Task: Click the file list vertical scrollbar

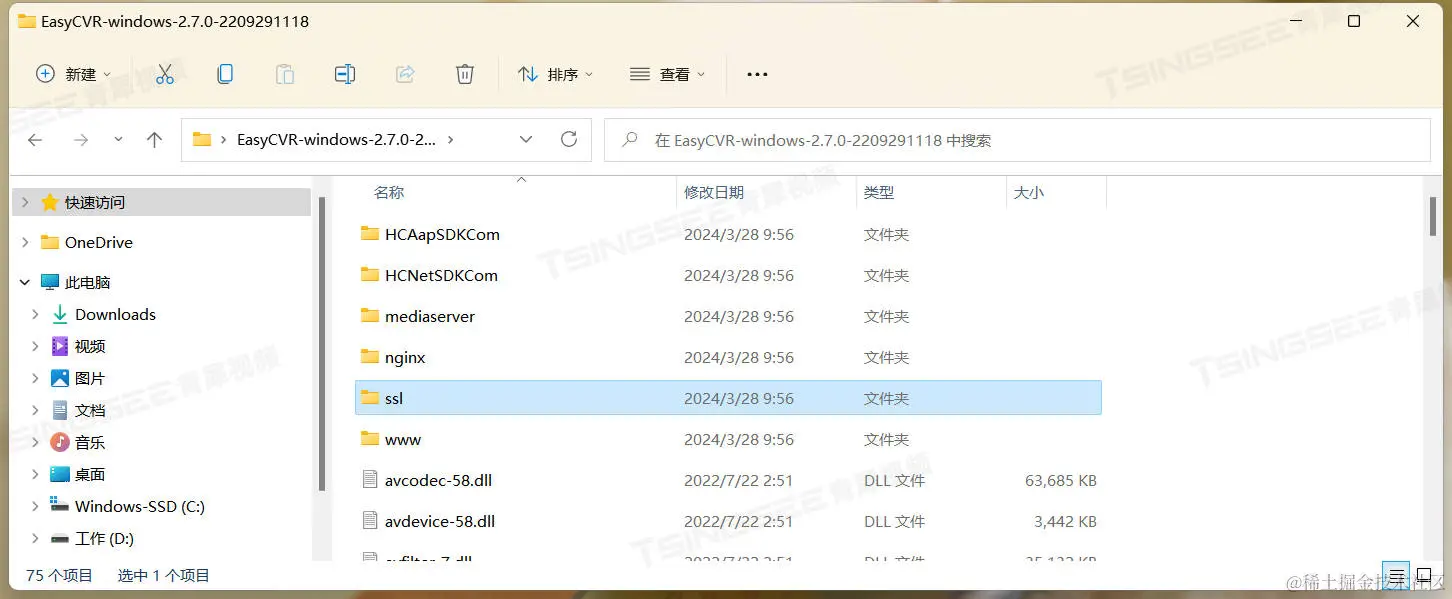Action: point(1432,215)
